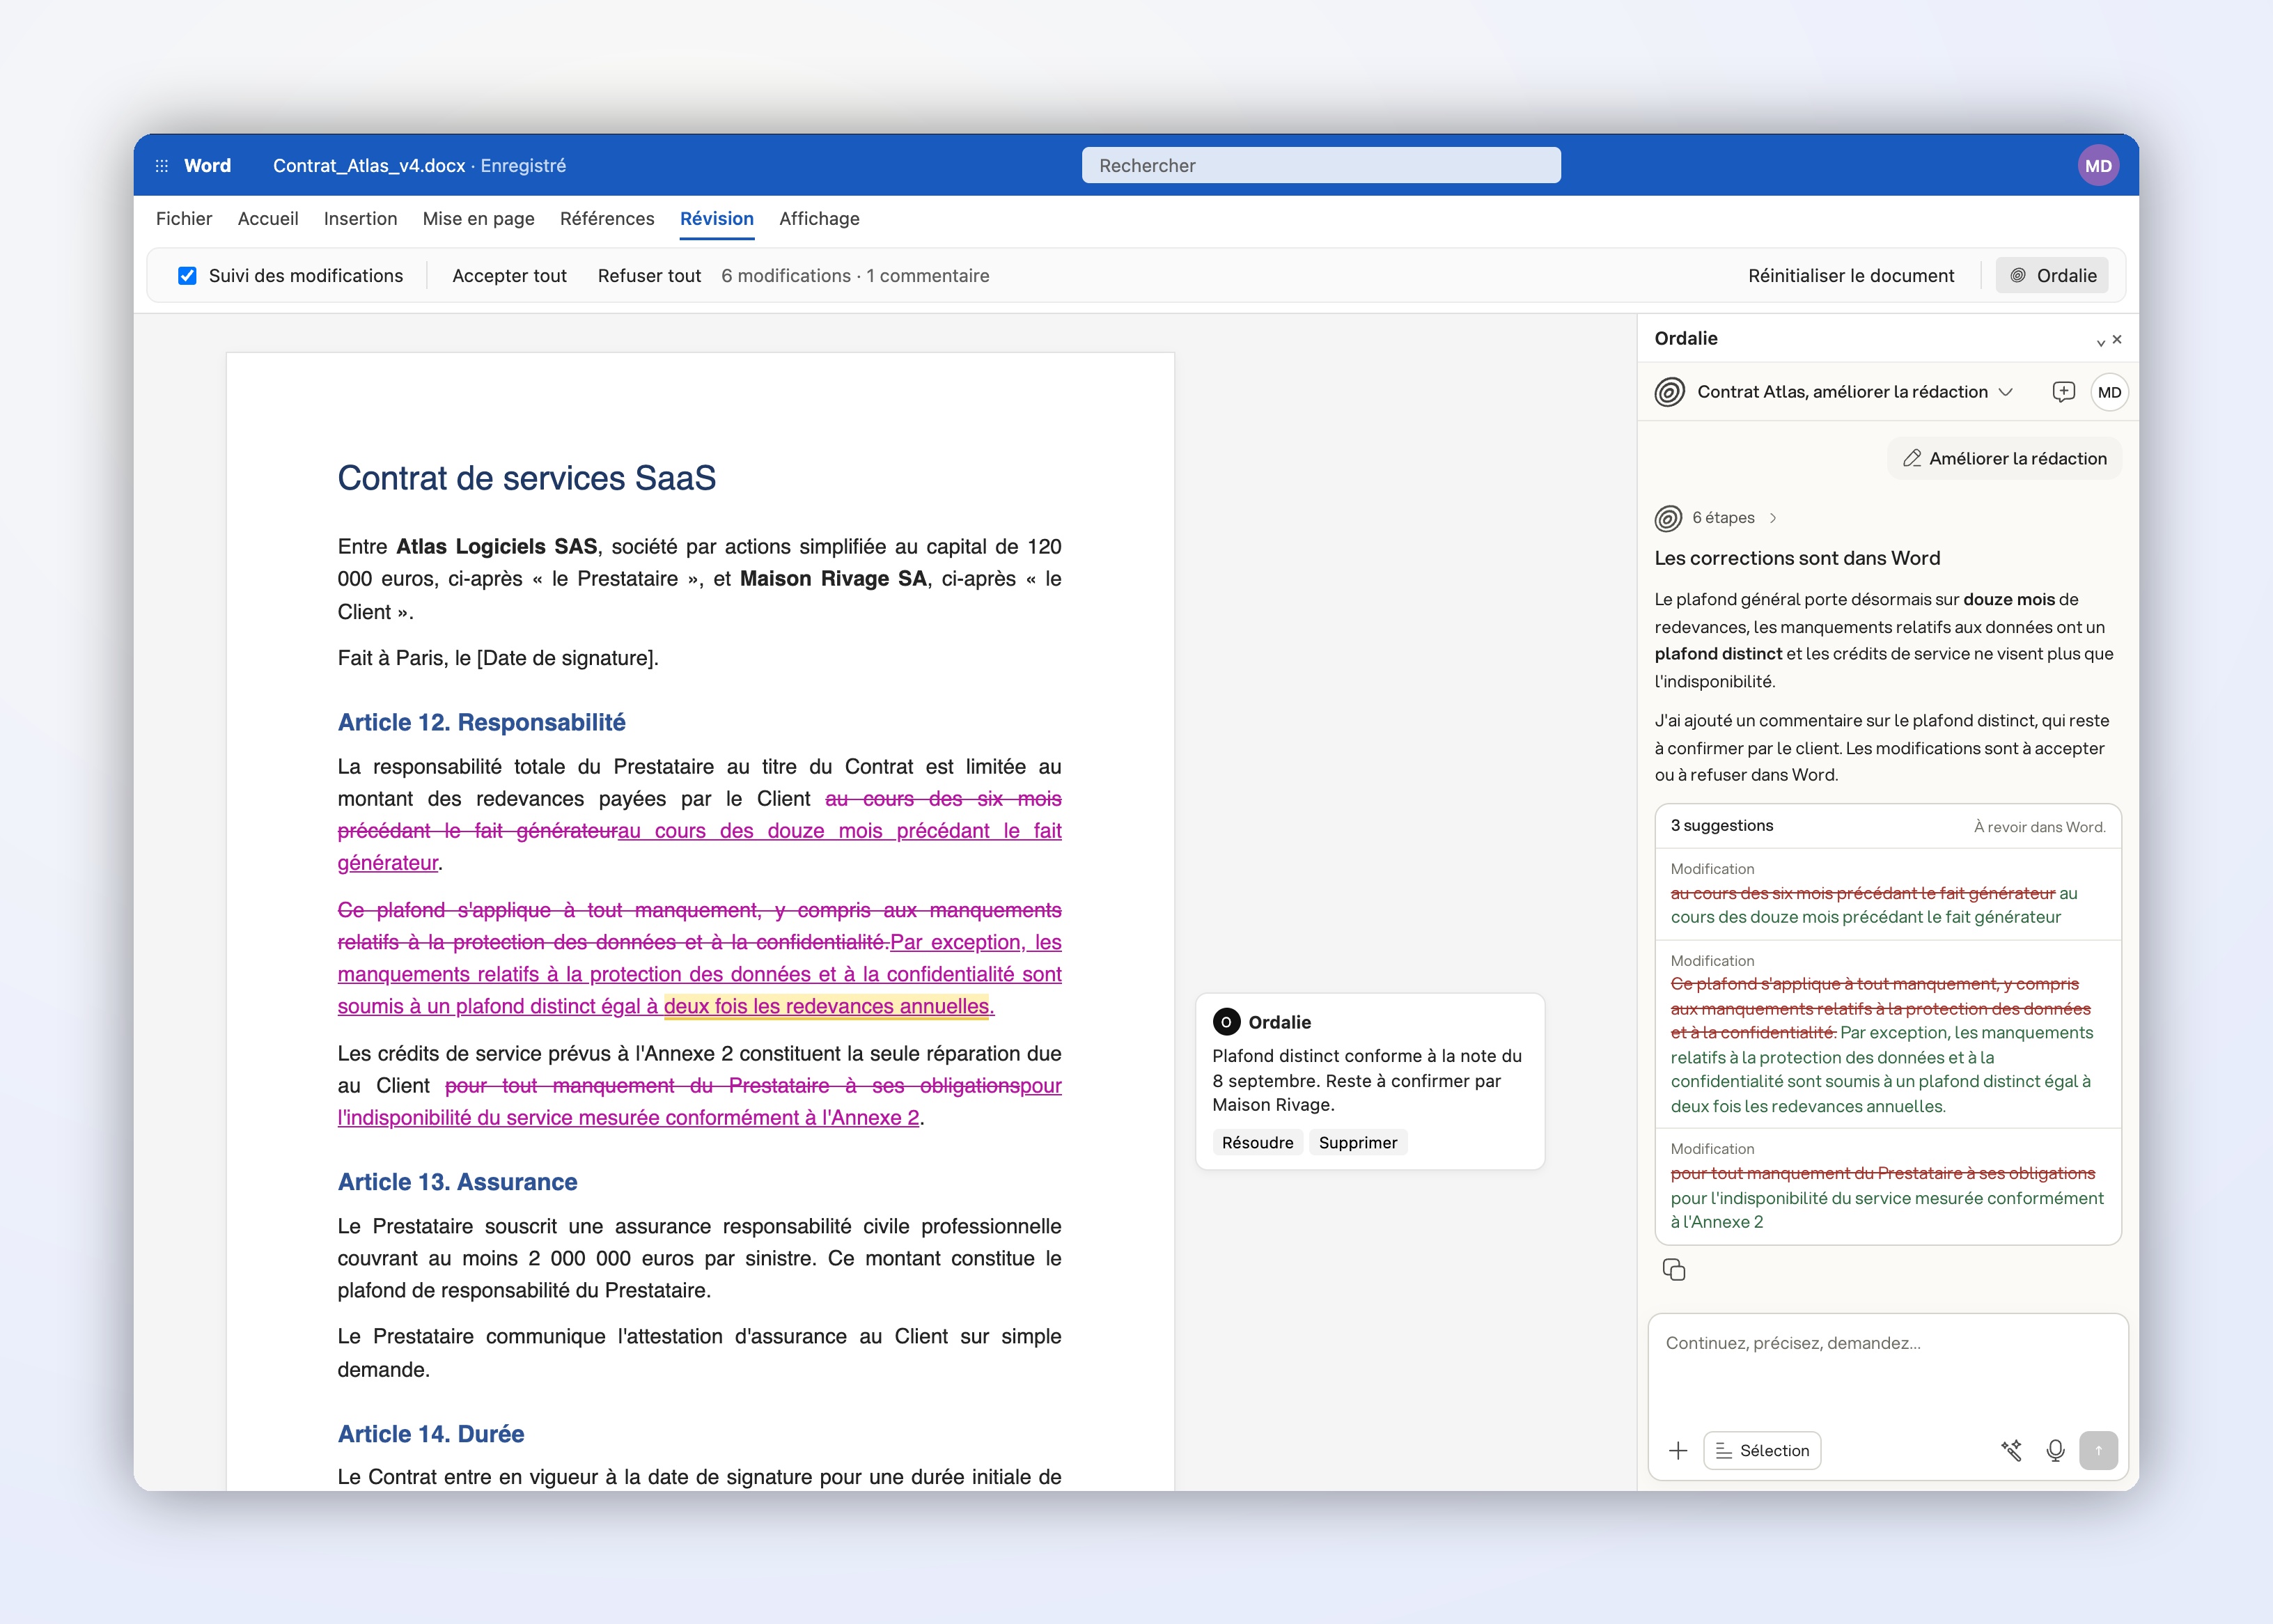
Task: Select the suggestion about plafond distinct
Action: point(1887,1034)
